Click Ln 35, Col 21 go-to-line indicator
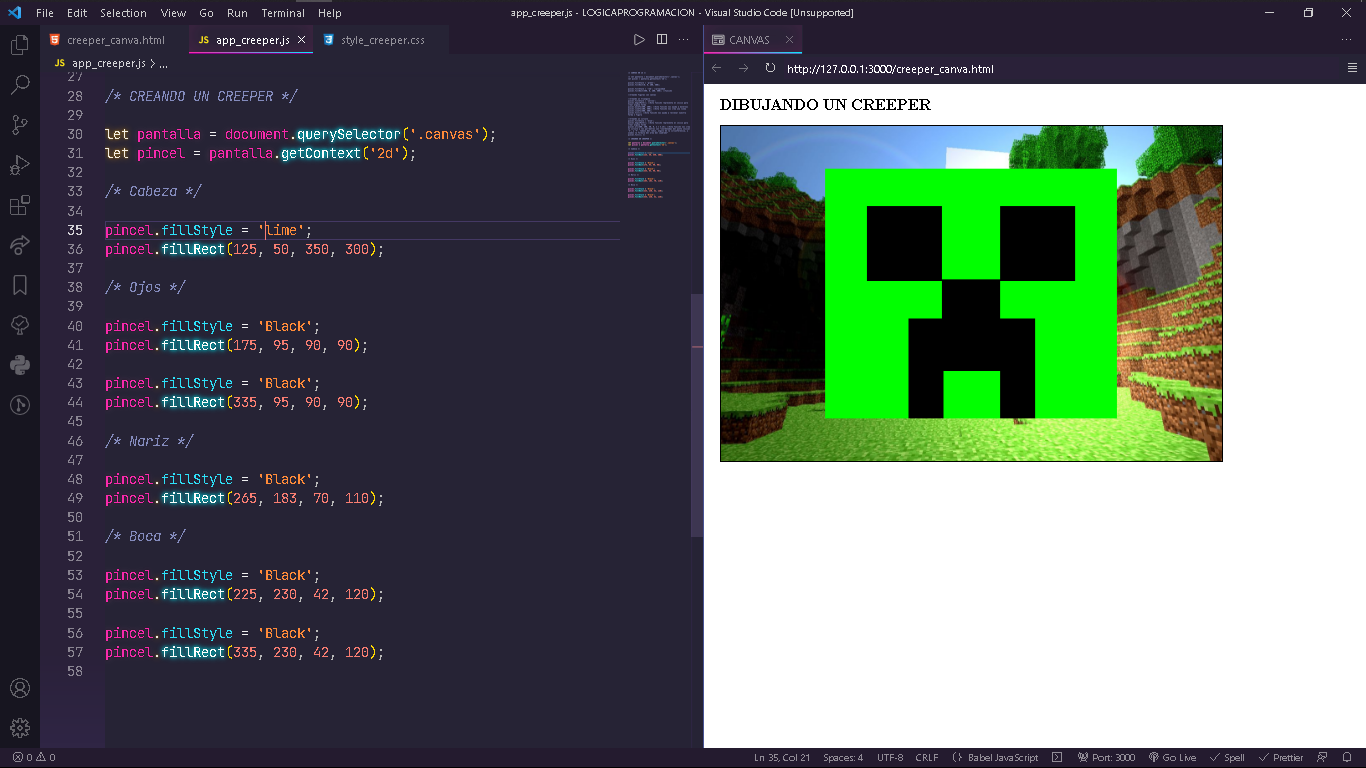Image resolution: width=1366 pixels, height=768 pixels. [x=782, y=758]
